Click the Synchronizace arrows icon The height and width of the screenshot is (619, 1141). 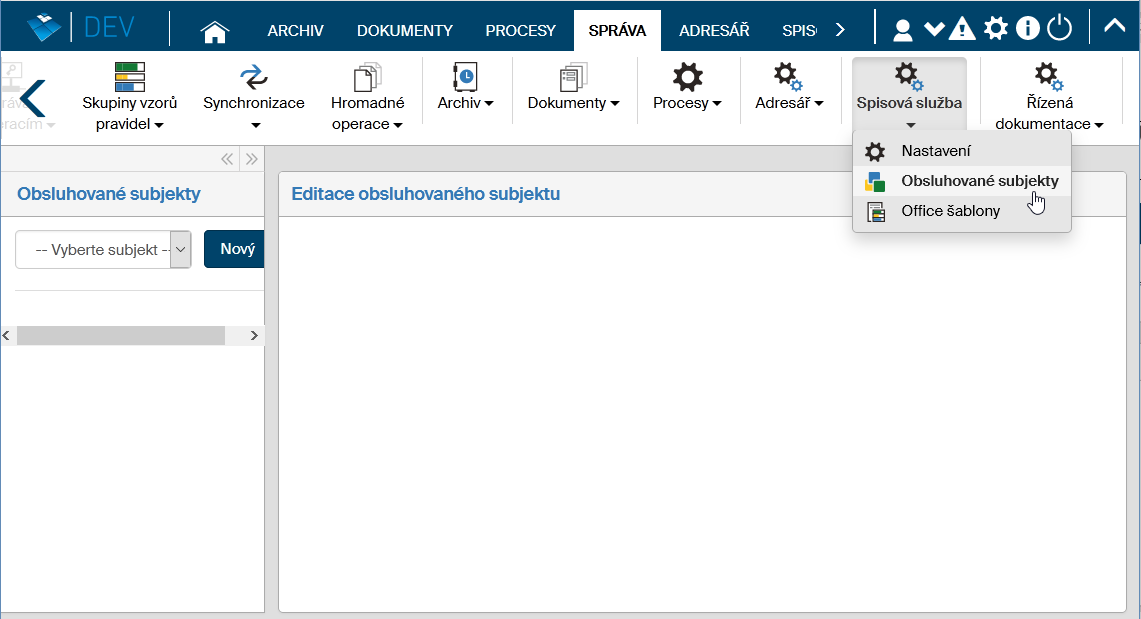254,77
